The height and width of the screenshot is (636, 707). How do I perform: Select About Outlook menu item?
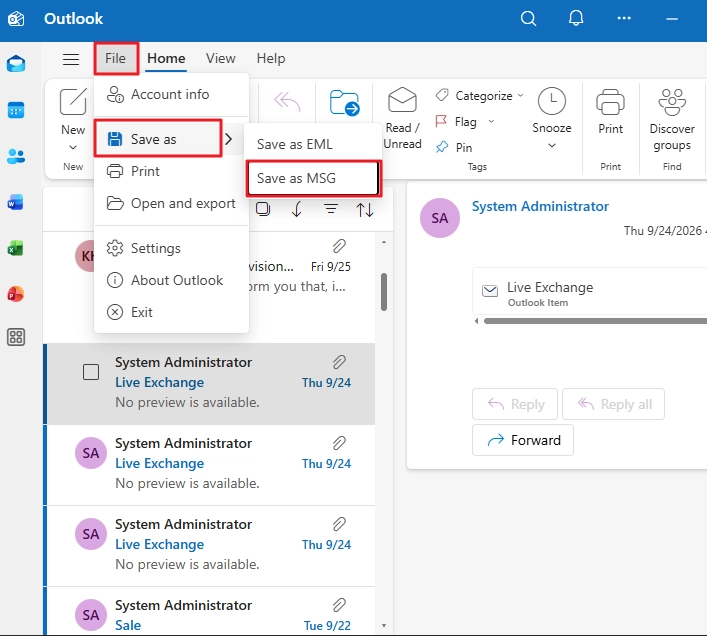[x=171, y=280]
